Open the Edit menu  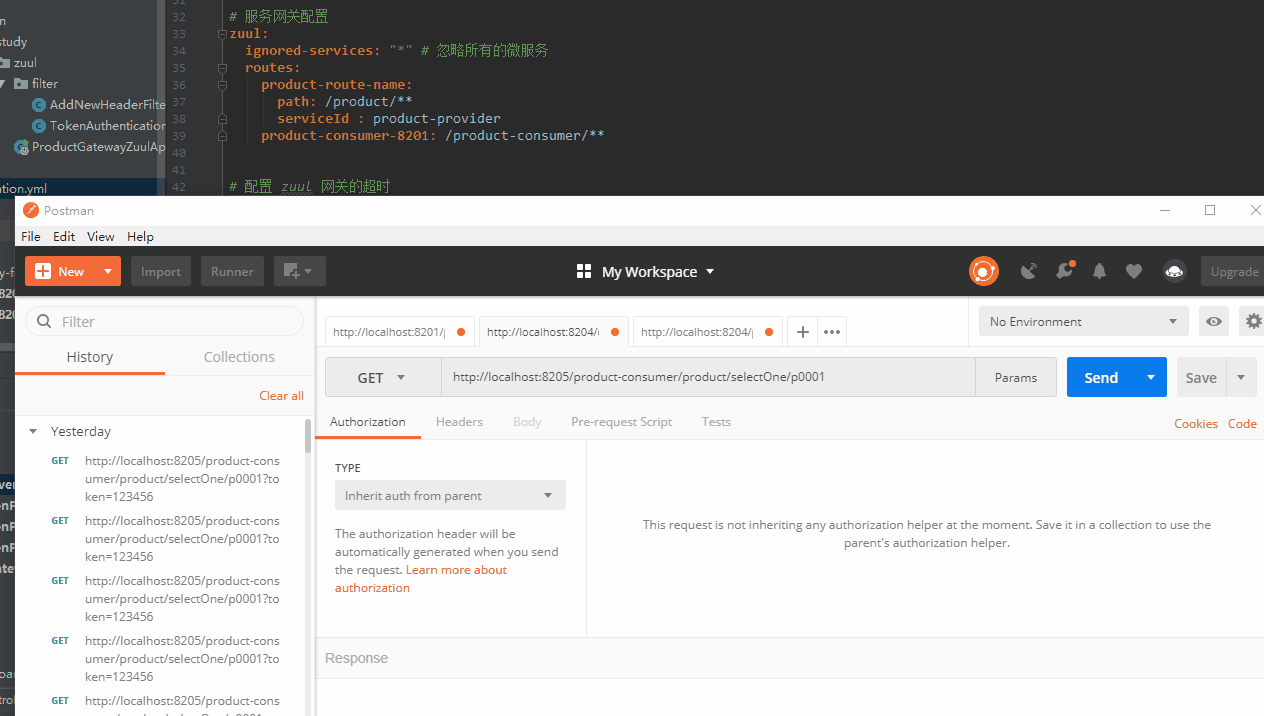tap(64, 236)
